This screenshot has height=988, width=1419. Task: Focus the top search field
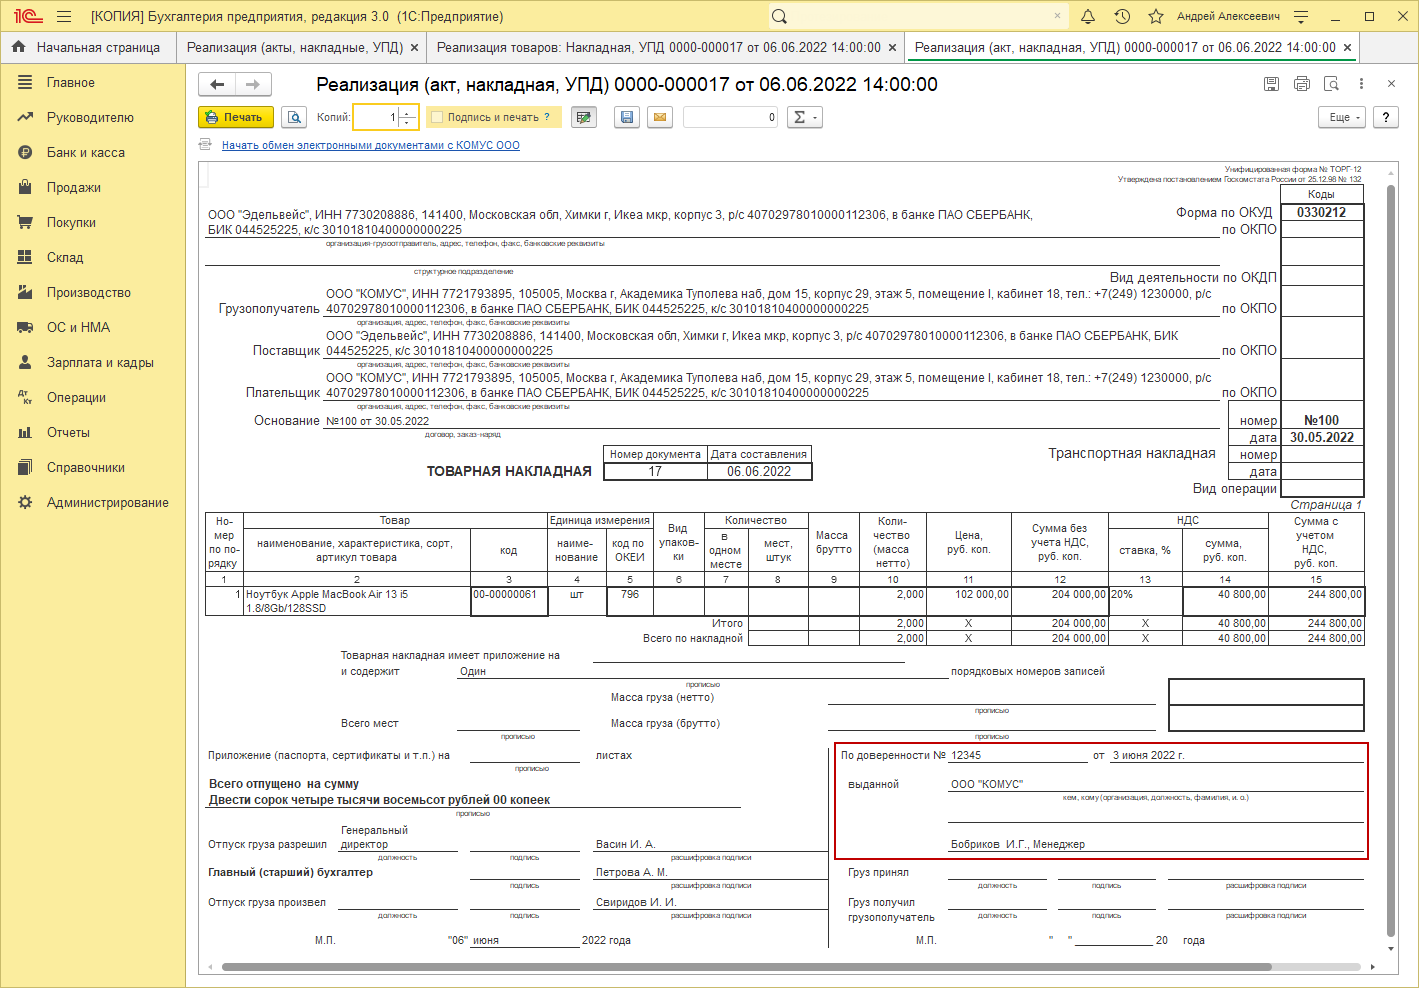coord(919,17)
